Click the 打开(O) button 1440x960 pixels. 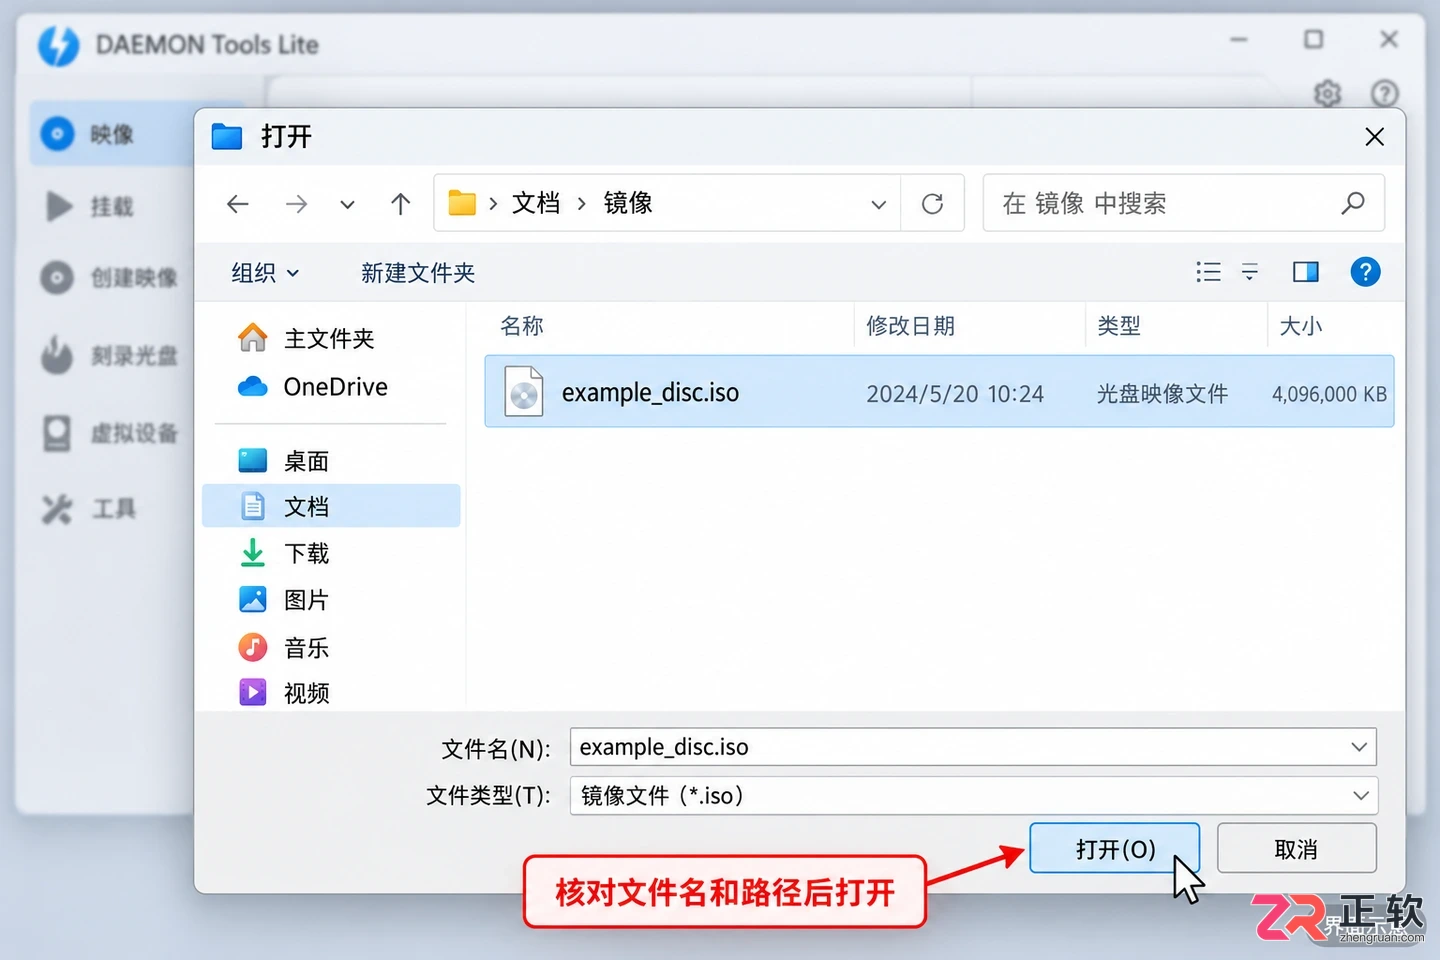click(x=1115, y=849)
